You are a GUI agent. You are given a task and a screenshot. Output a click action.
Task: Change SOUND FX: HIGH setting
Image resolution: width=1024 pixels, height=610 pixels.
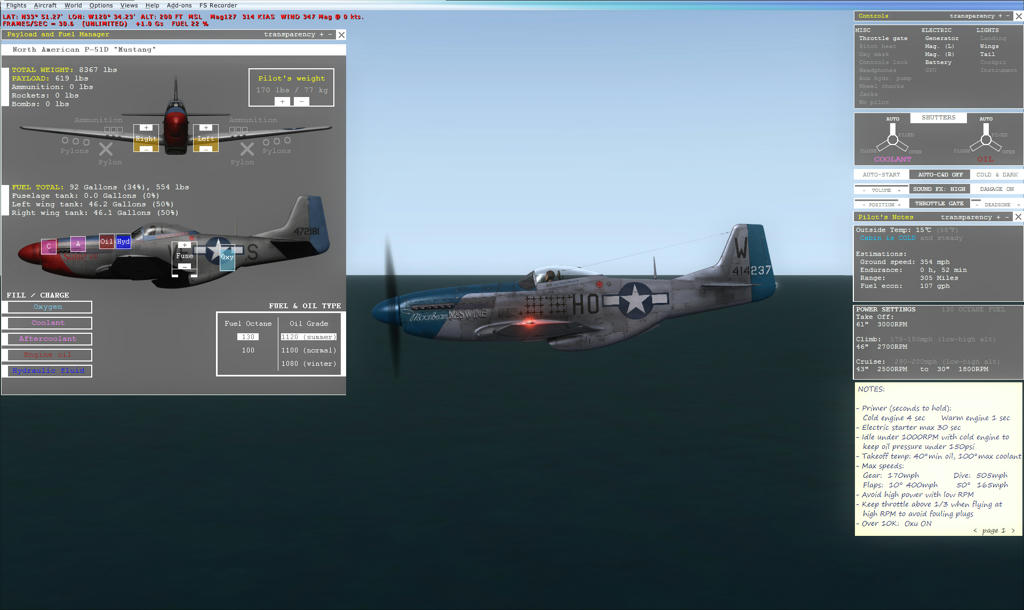pyautogui.click(x=940, y=189)
